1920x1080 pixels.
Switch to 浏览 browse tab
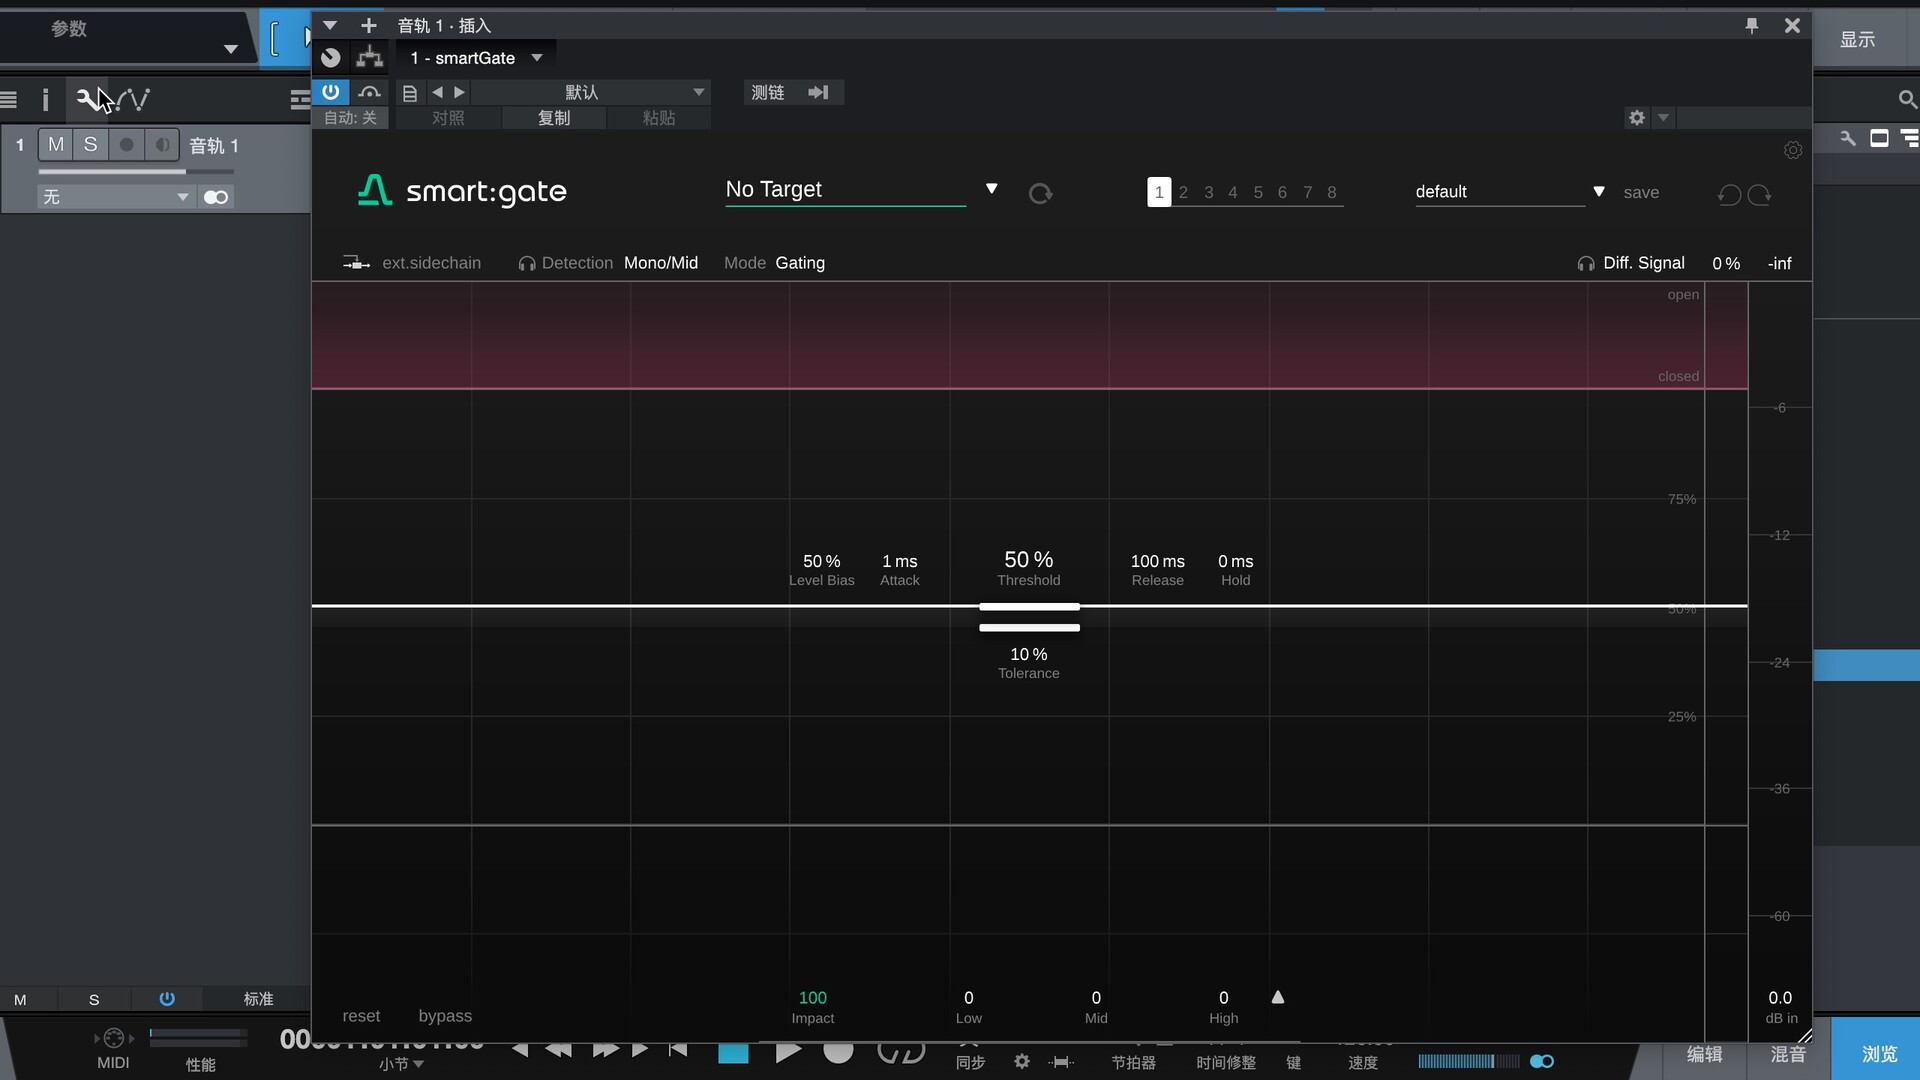[1878, 1054]
